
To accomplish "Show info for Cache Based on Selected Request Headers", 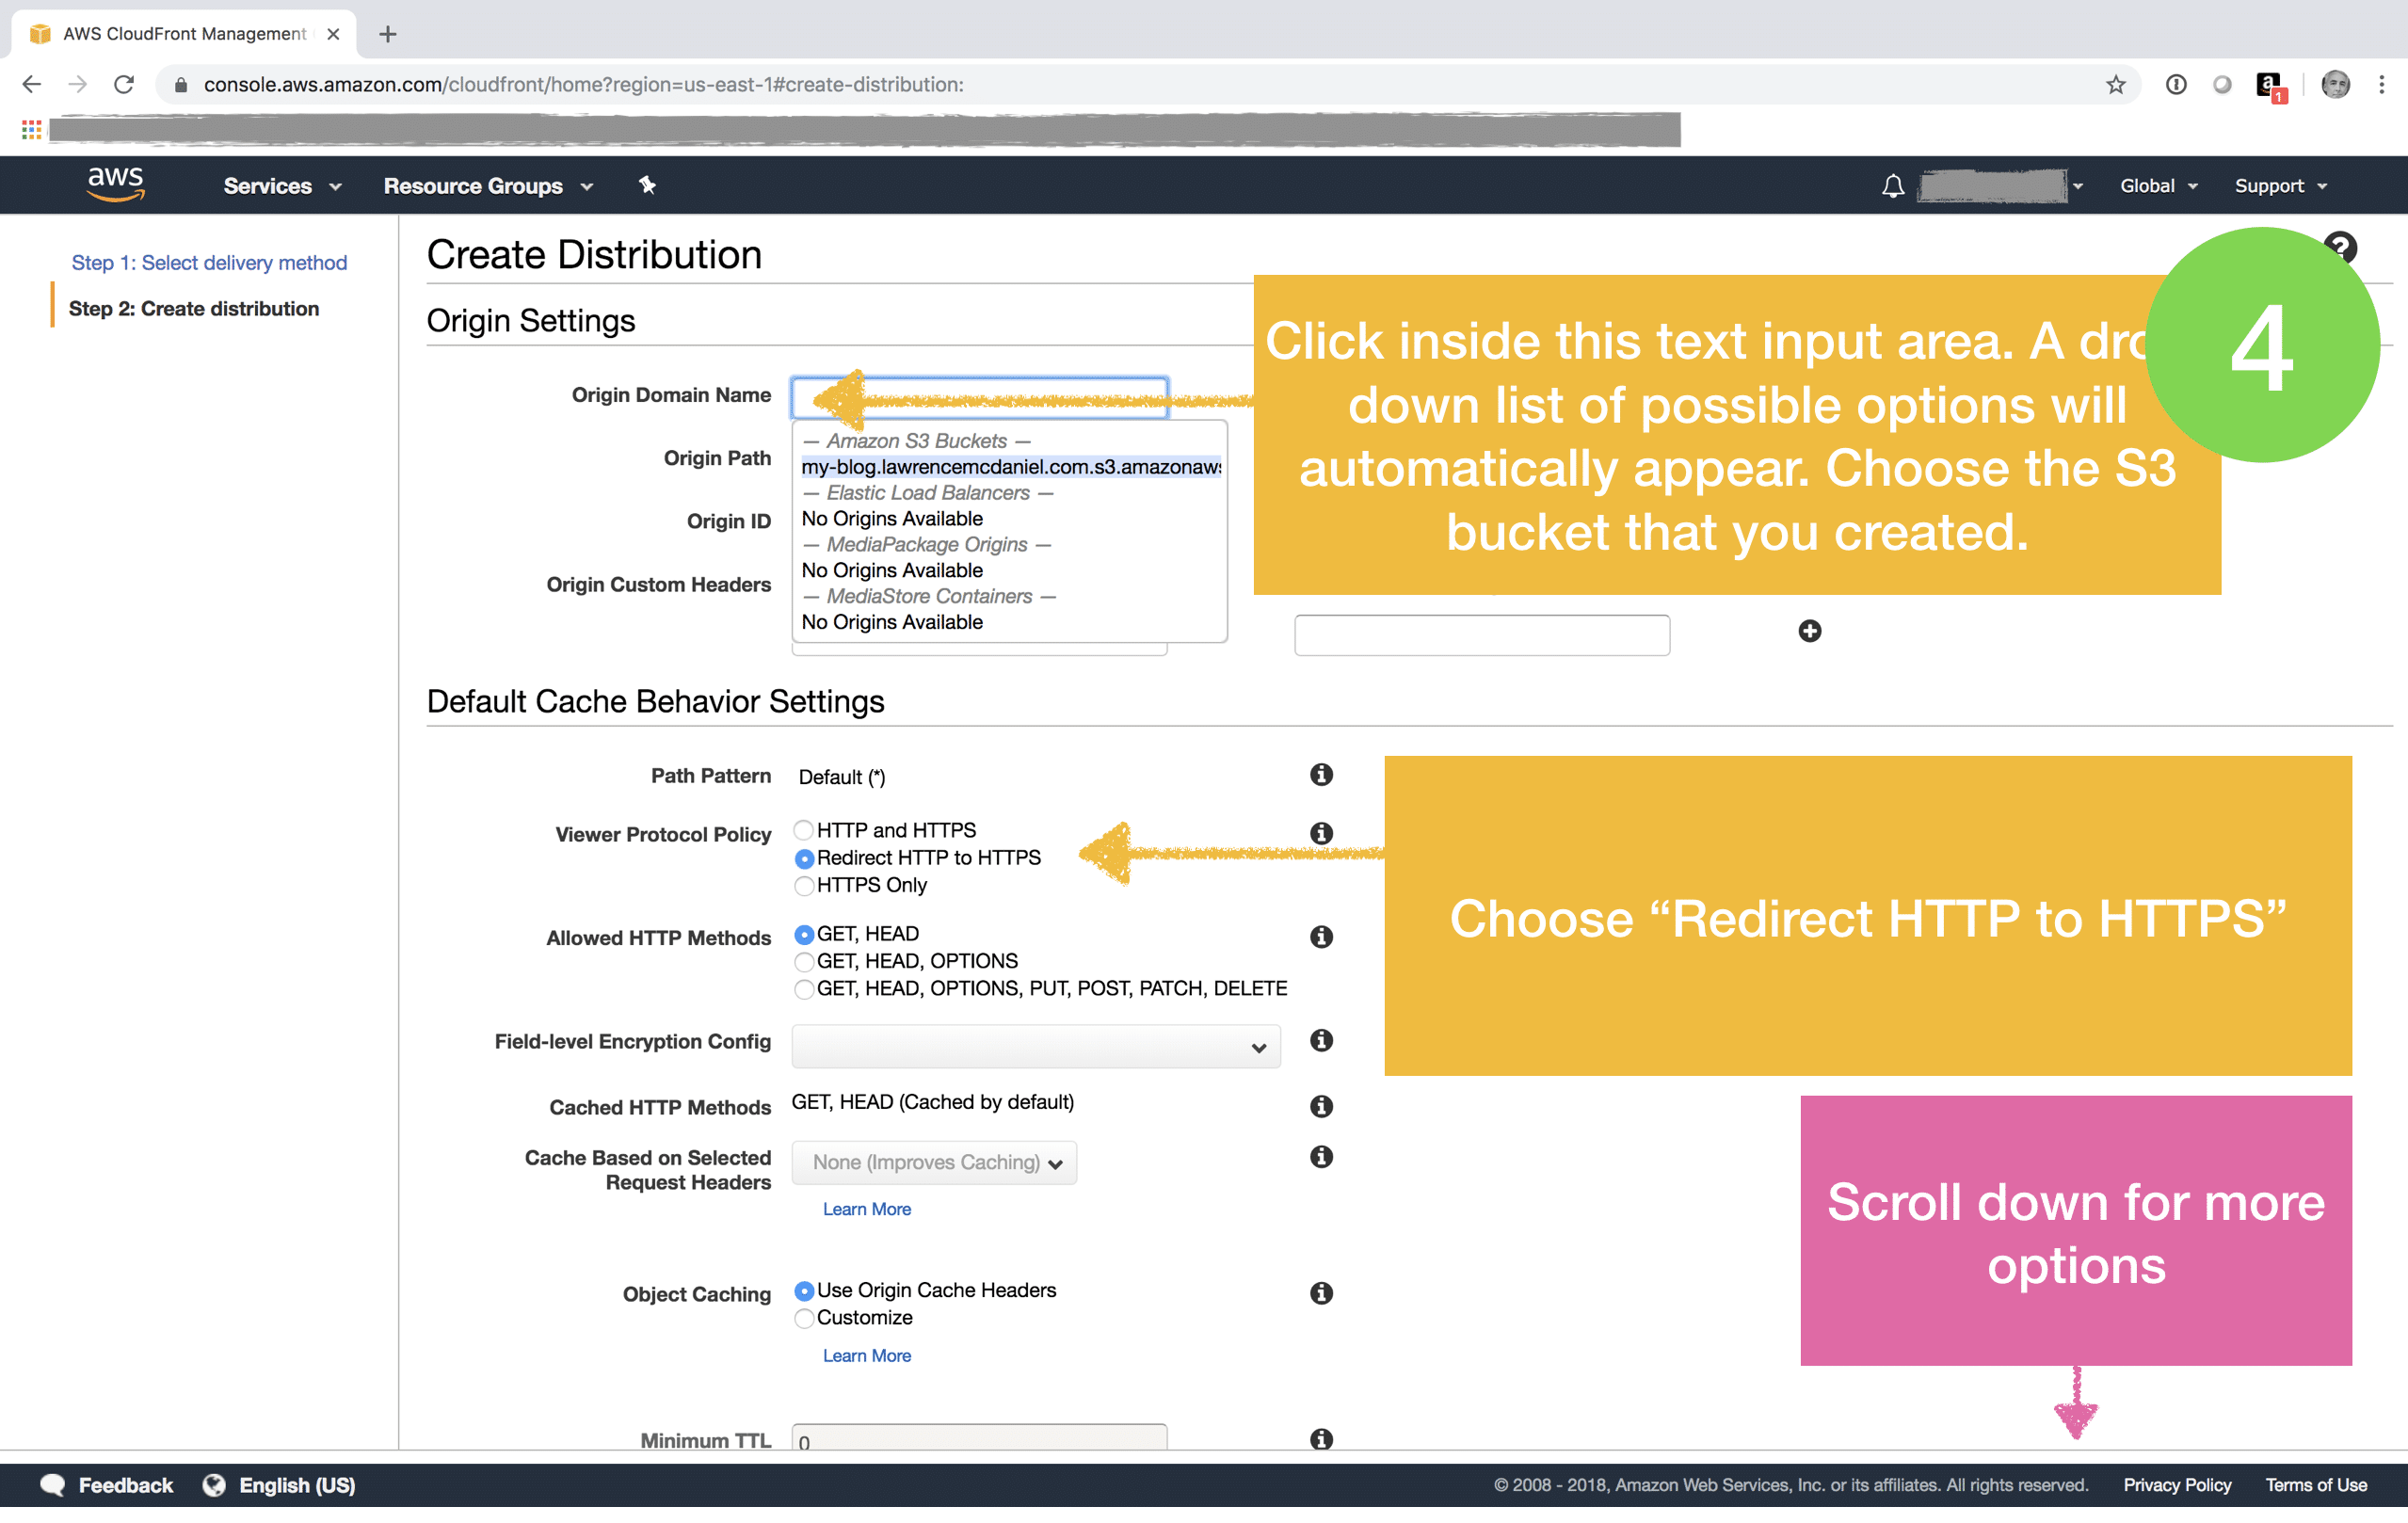I will pos(1321,1157).
